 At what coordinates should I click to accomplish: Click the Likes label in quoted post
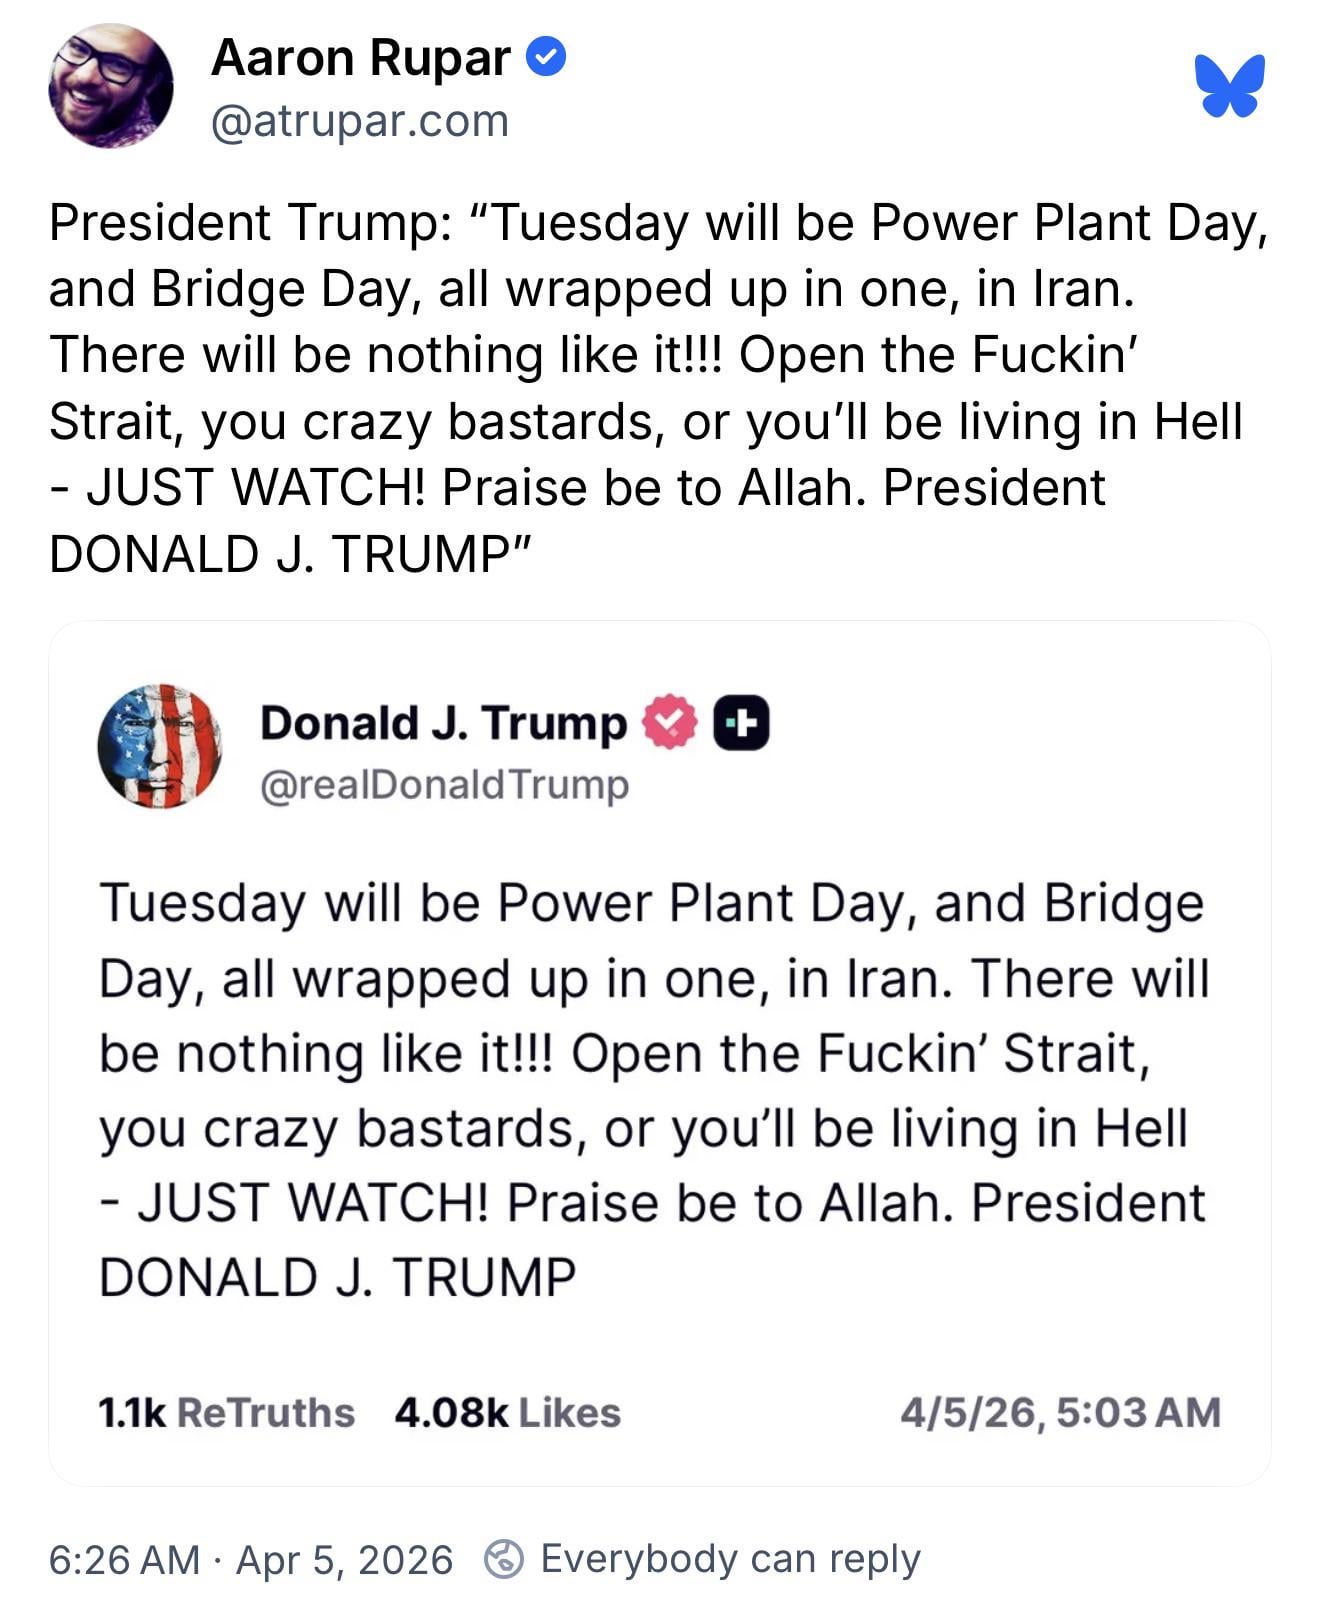(x=569, y=1412)
